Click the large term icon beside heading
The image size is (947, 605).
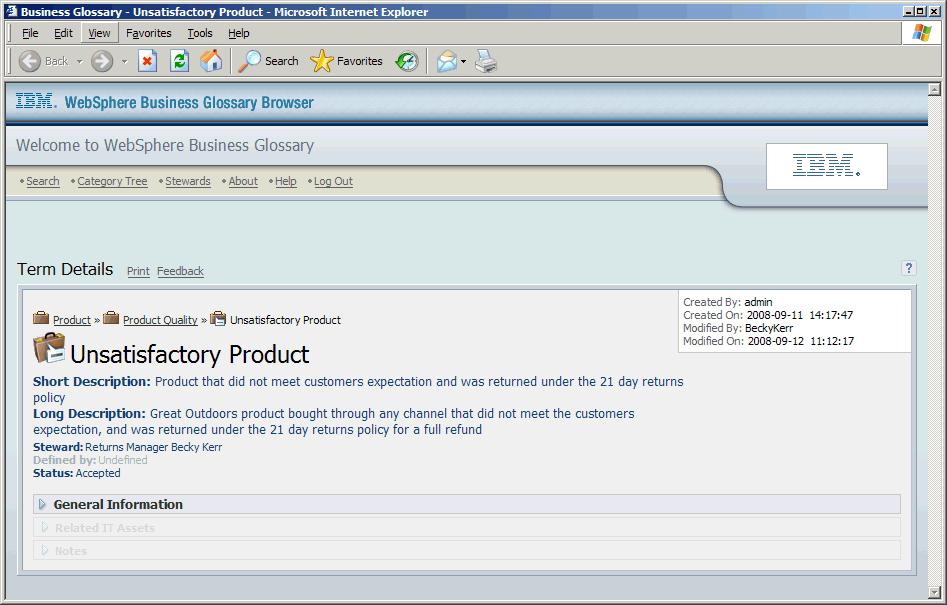[49, 348]
